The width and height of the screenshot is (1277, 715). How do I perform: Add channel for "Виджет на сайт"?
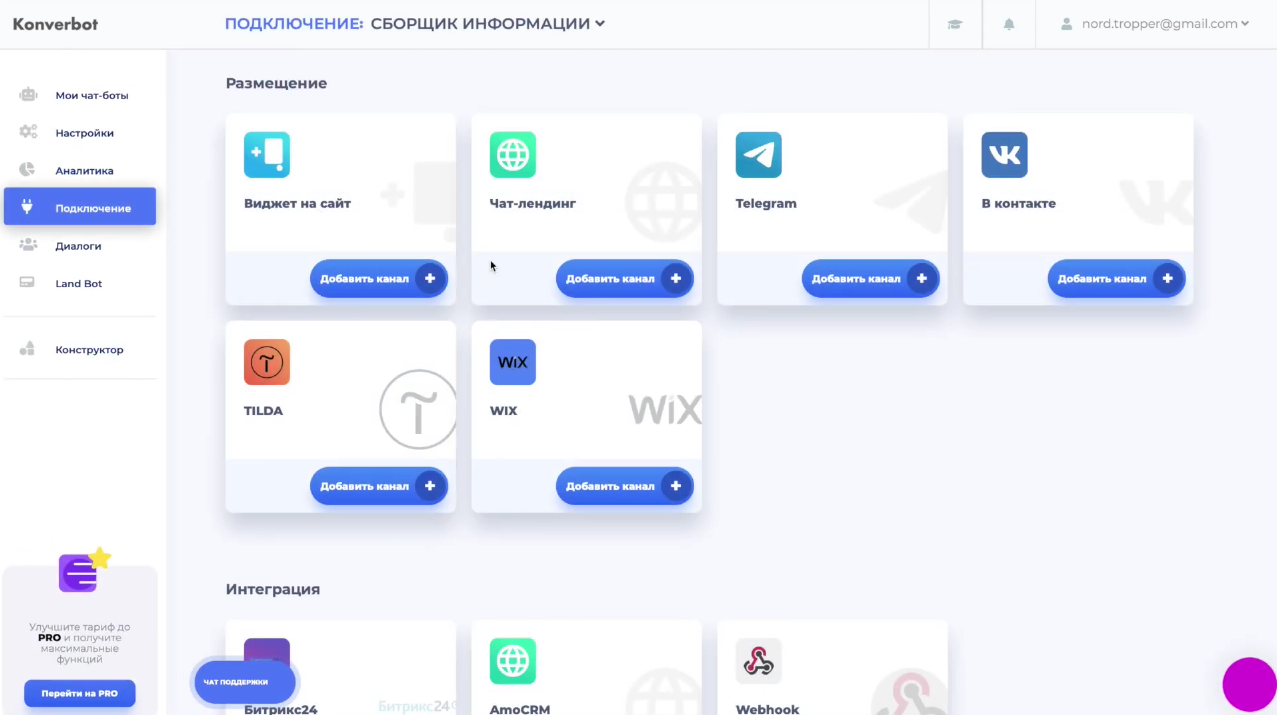(379, 279)
